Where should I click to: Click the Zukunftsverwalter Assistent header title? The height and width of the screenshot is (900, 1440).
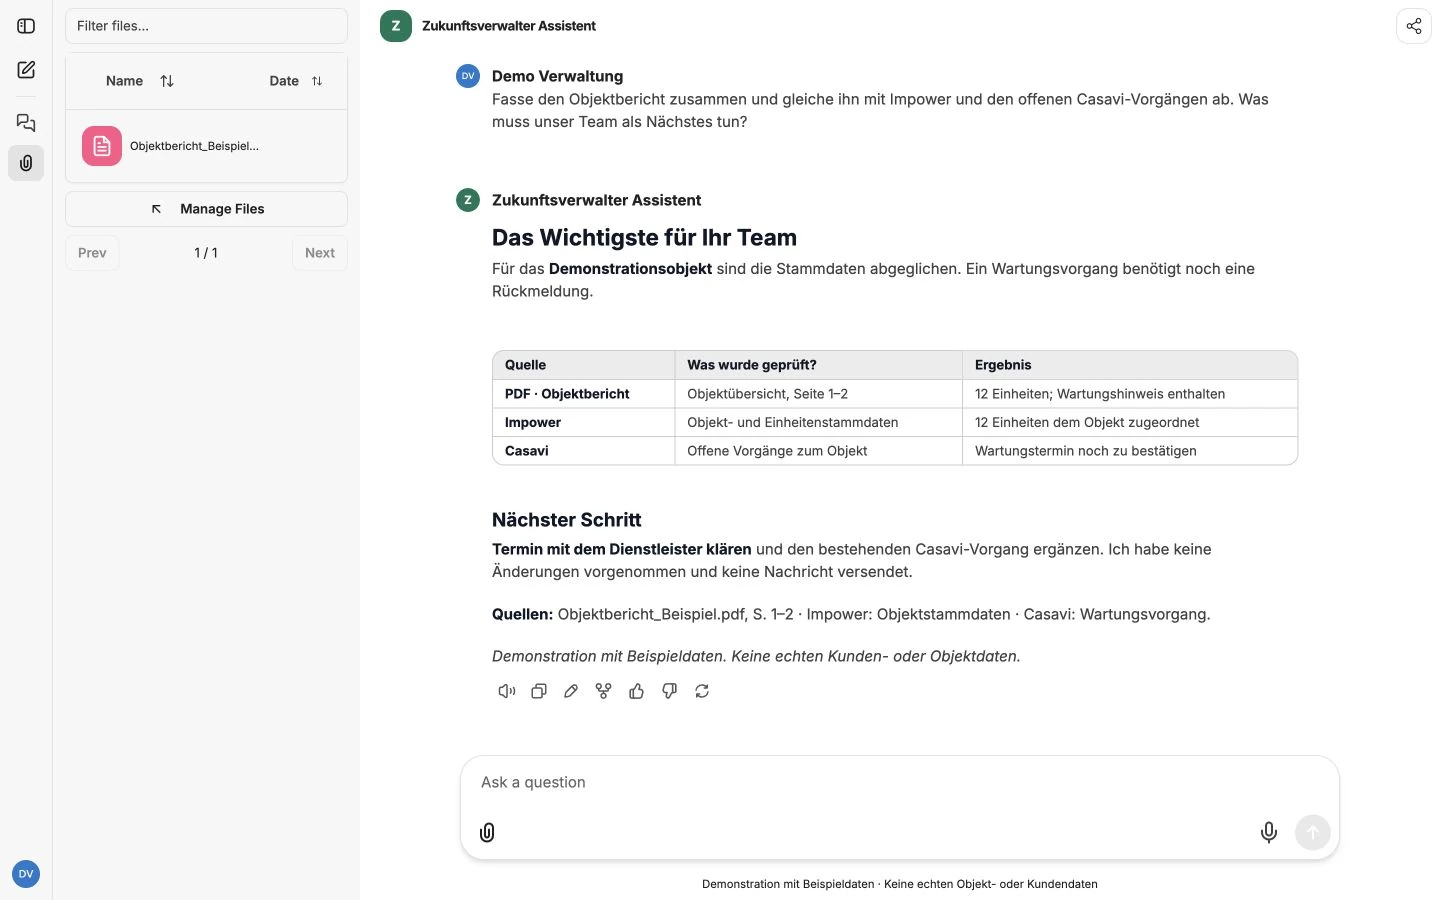coord(509,26)
